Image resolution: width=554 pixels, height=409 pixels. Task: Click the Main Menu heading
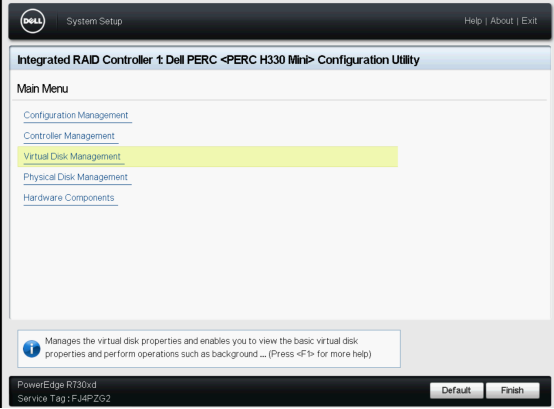pyautogui.click(x=42, y=89)
